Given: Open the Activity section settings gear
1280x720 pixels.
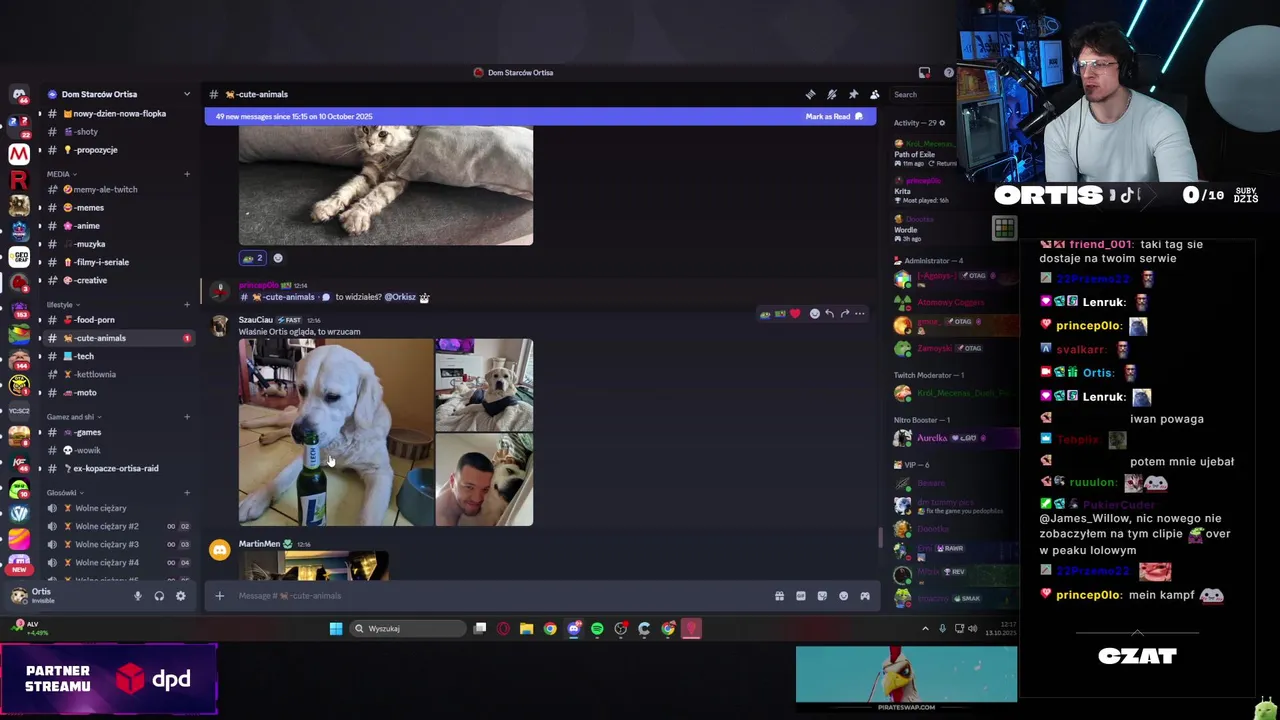Looking at the screenshot, I should (x=941, y=123).
